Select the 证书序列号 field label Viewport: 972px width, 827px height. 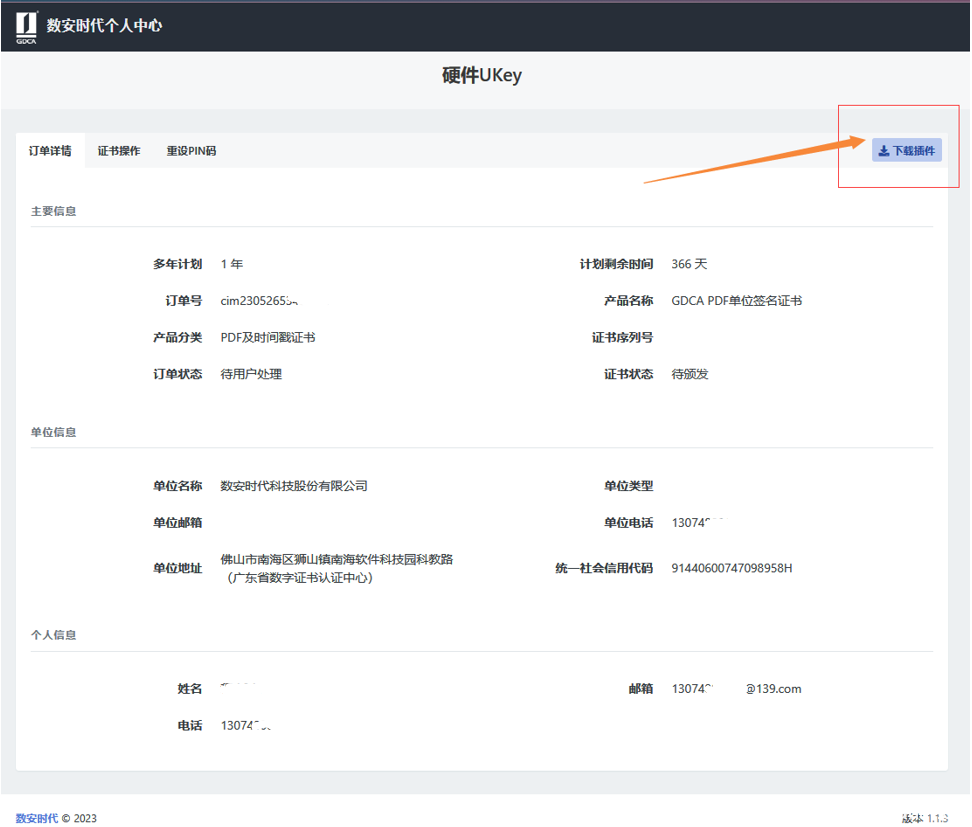[622, 337]
